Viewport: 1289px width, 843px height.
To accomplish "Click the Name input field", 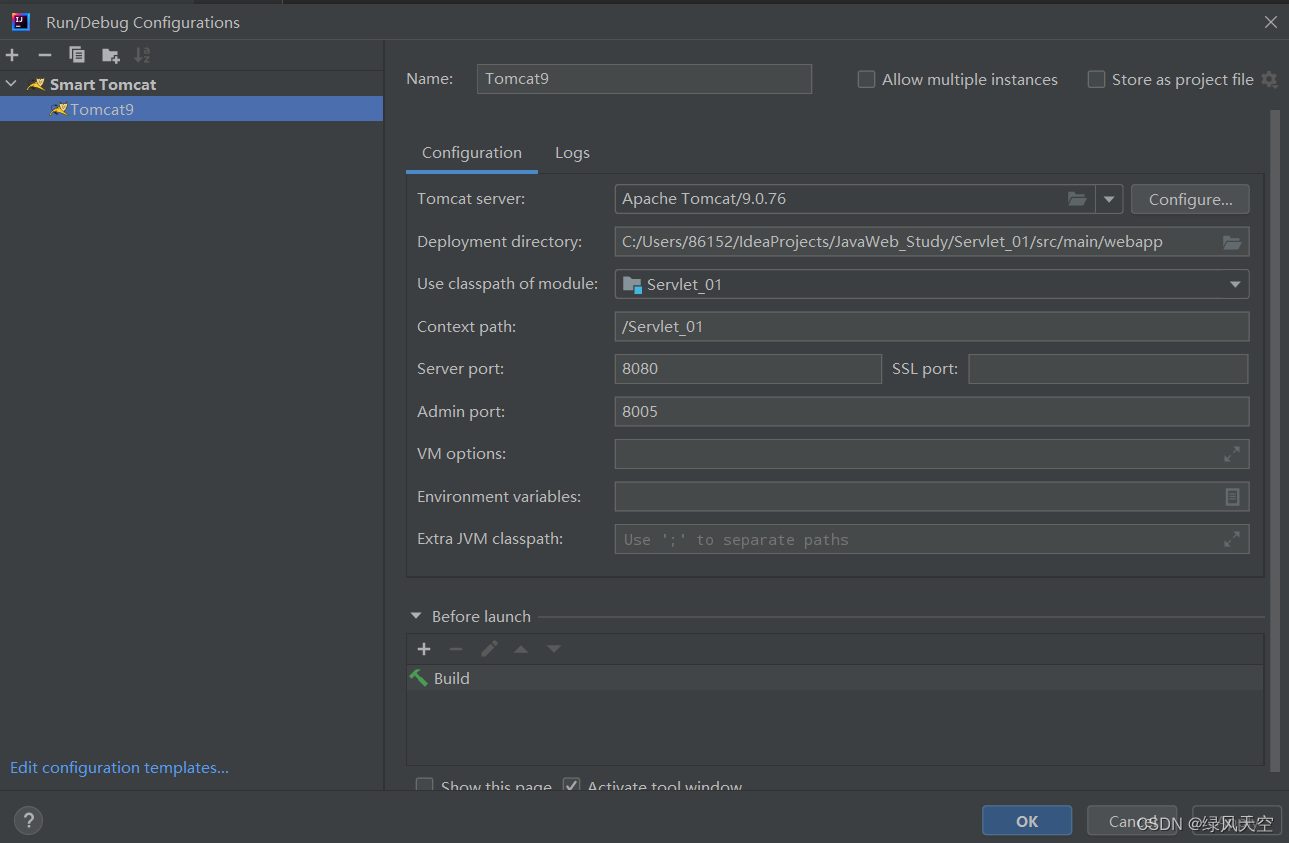I will [644, 79].
